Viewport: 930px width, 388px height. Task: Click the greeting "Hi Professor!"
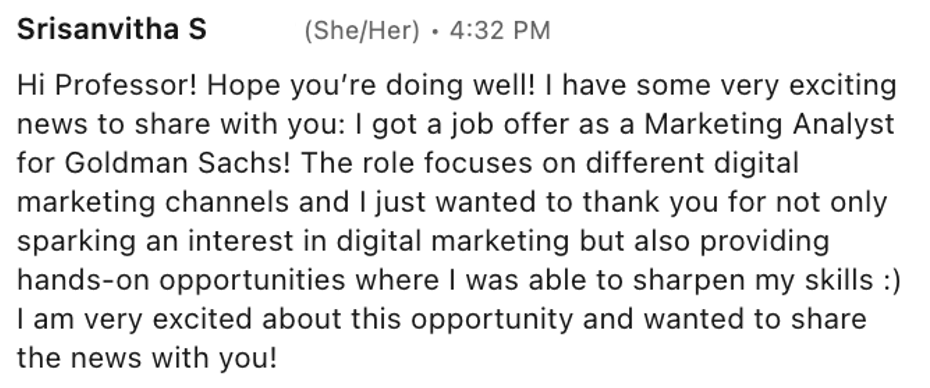coord(107,85)
